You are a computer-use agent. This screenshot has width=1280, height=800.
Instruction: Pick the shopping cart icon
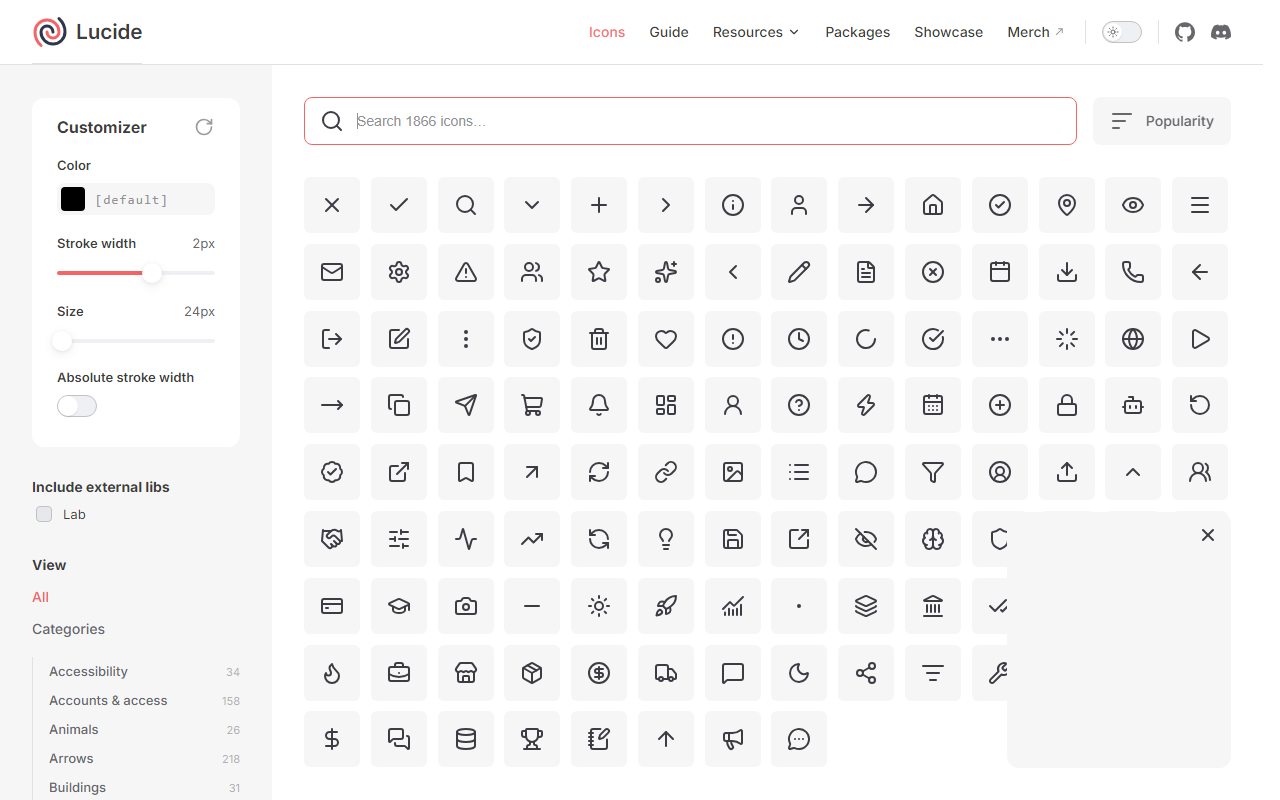(532, 405)
